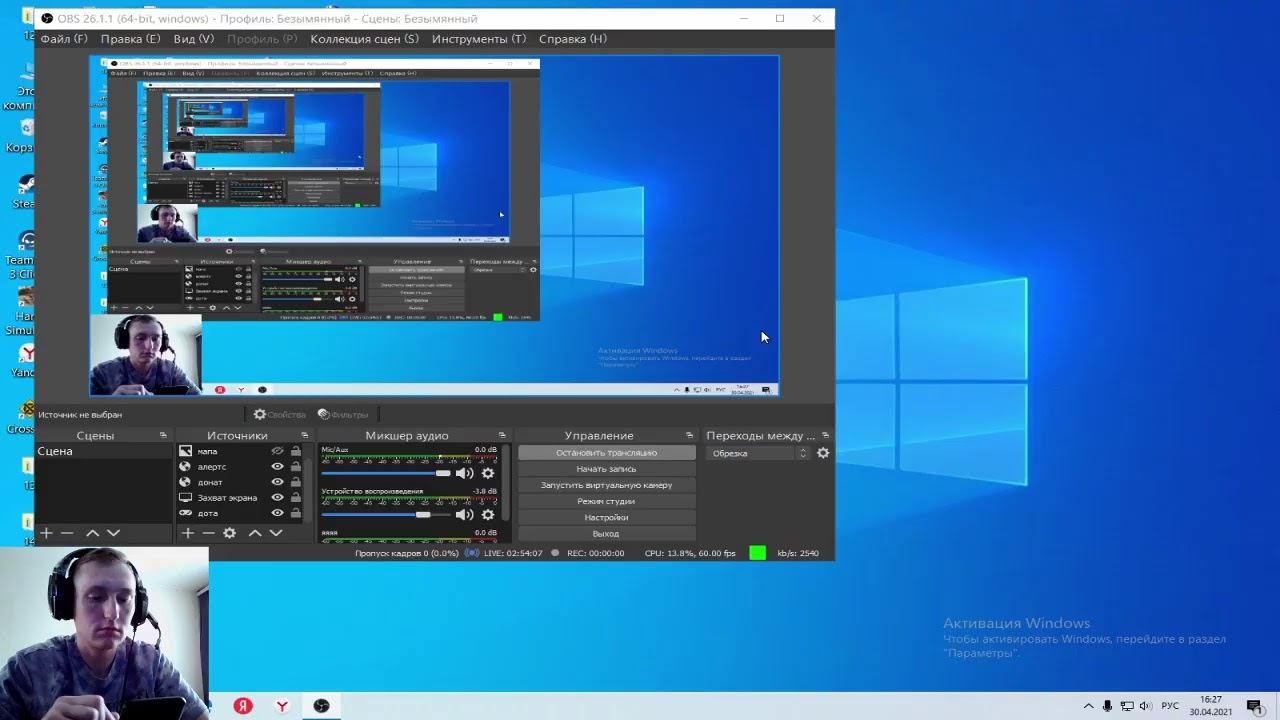The height and width of the screenshot is (720, 1280).
Task: Mute the Устройство воспроизведения speaker icon
Action: pos(464,515)
